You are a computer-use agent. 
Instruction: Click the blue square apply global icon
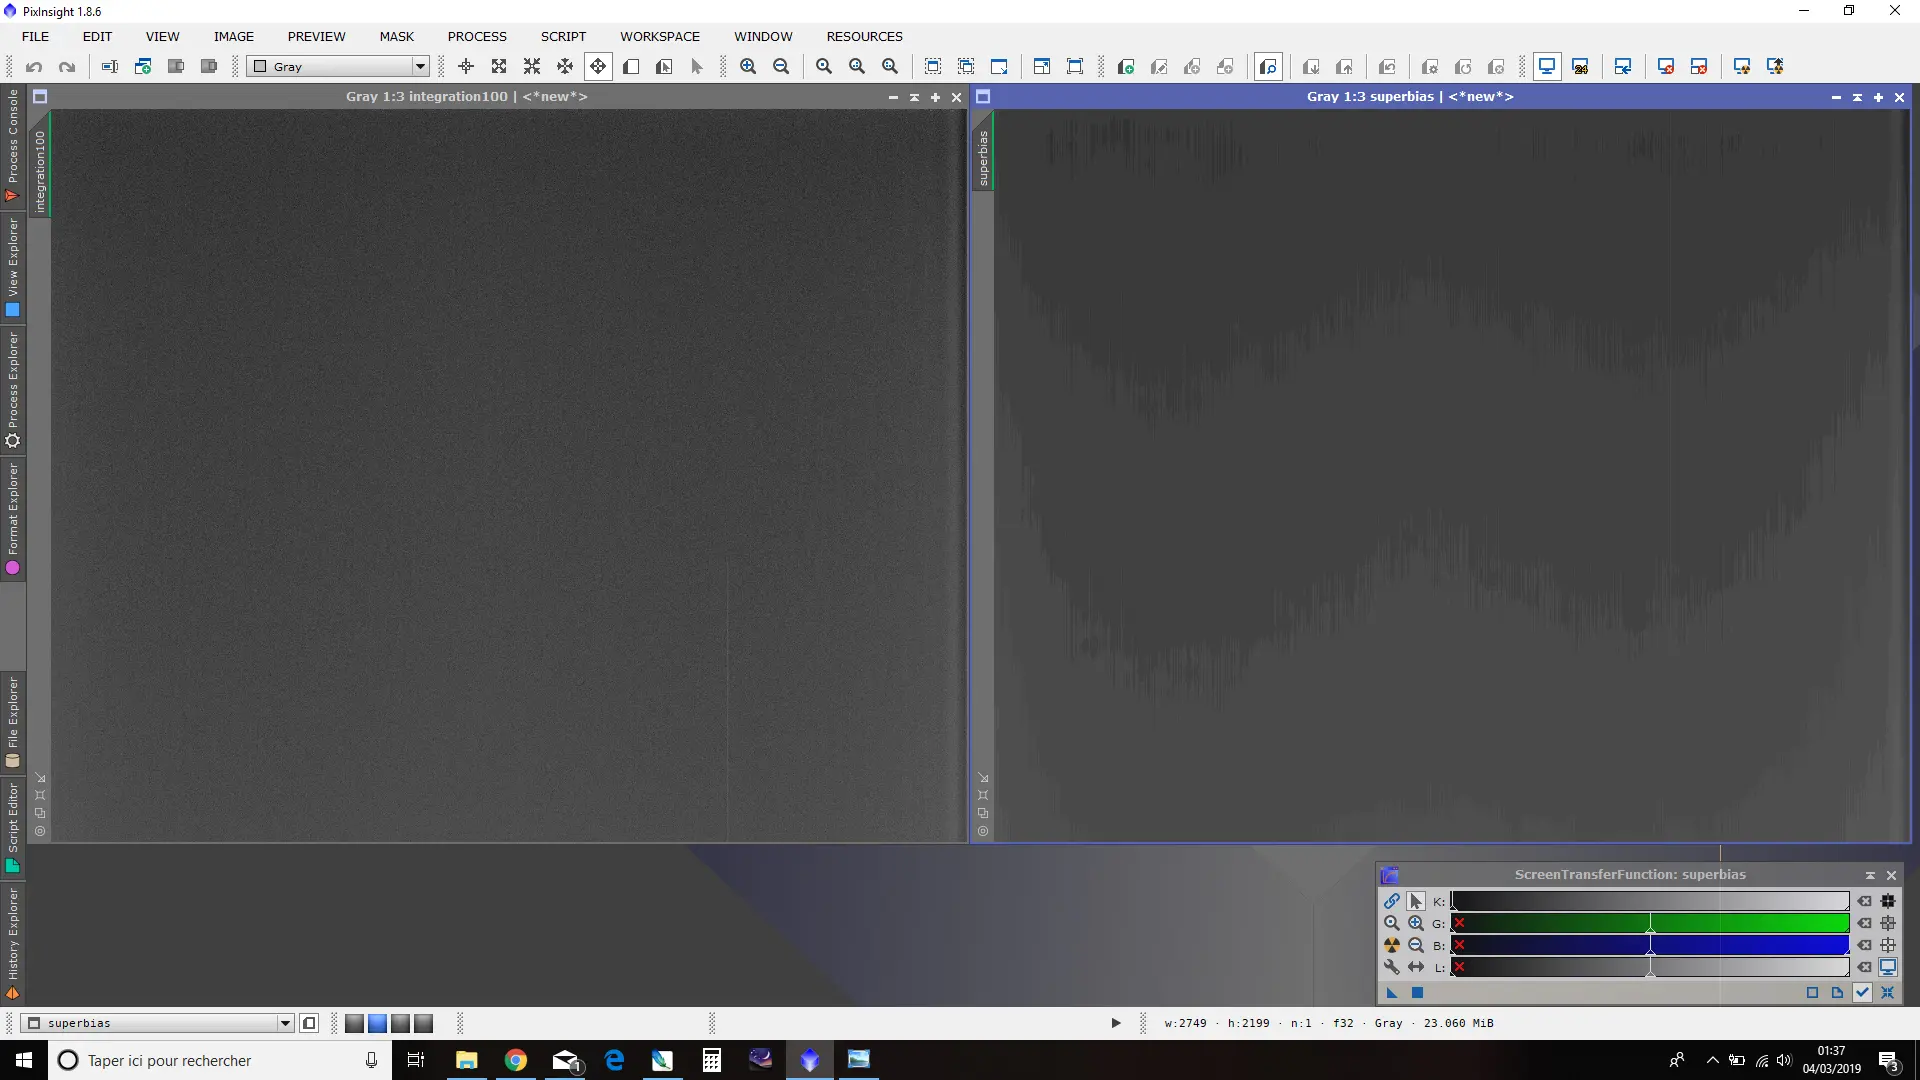(x=1417, y=993)
